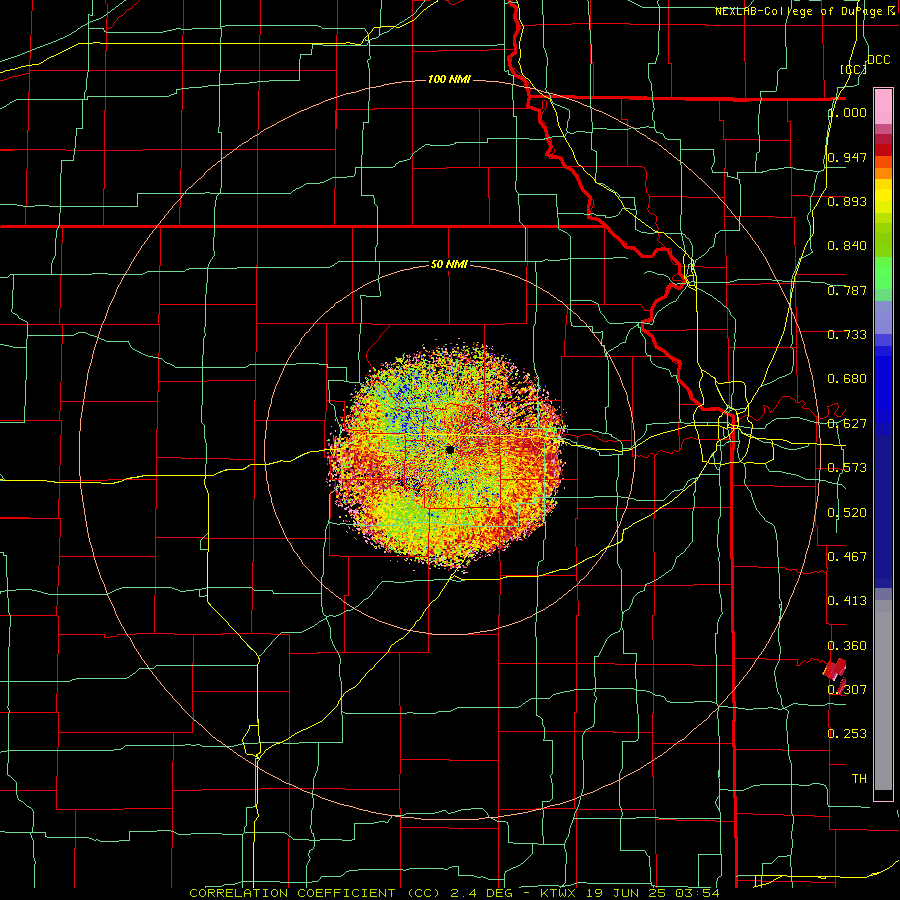Click the 0.787 value on the color scale
Screen dimensions: 900x900
(847, 290)
